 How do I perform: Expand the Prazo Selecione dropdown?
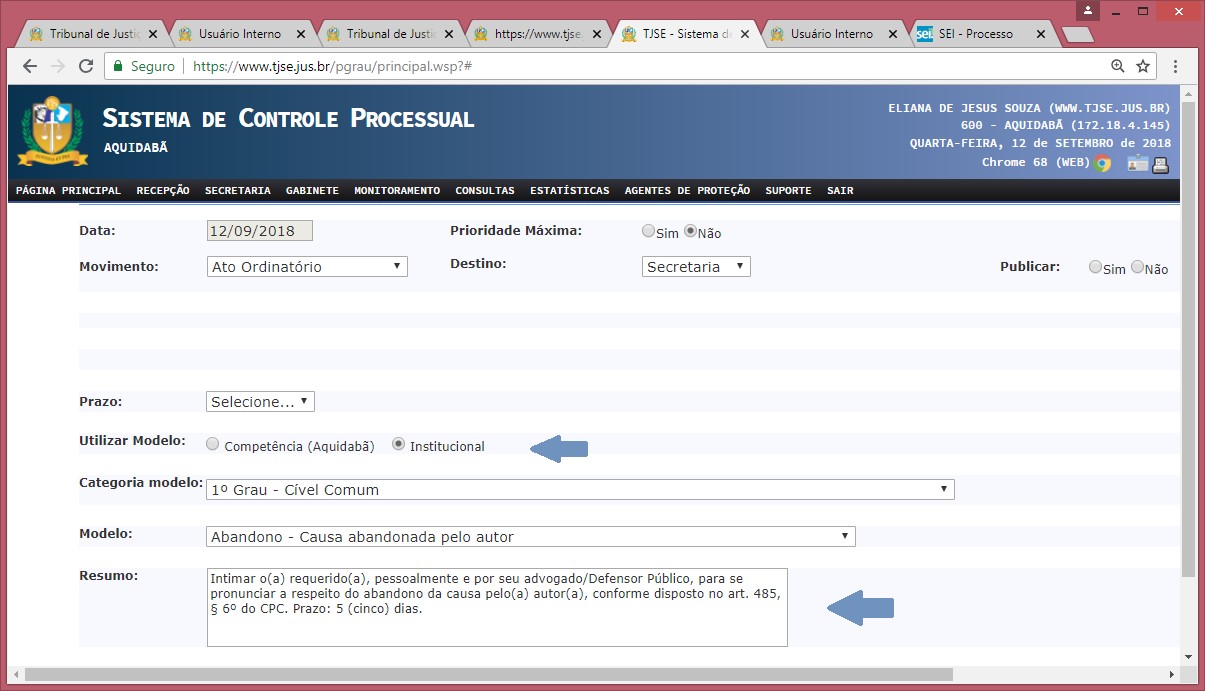tap(260, 402)
